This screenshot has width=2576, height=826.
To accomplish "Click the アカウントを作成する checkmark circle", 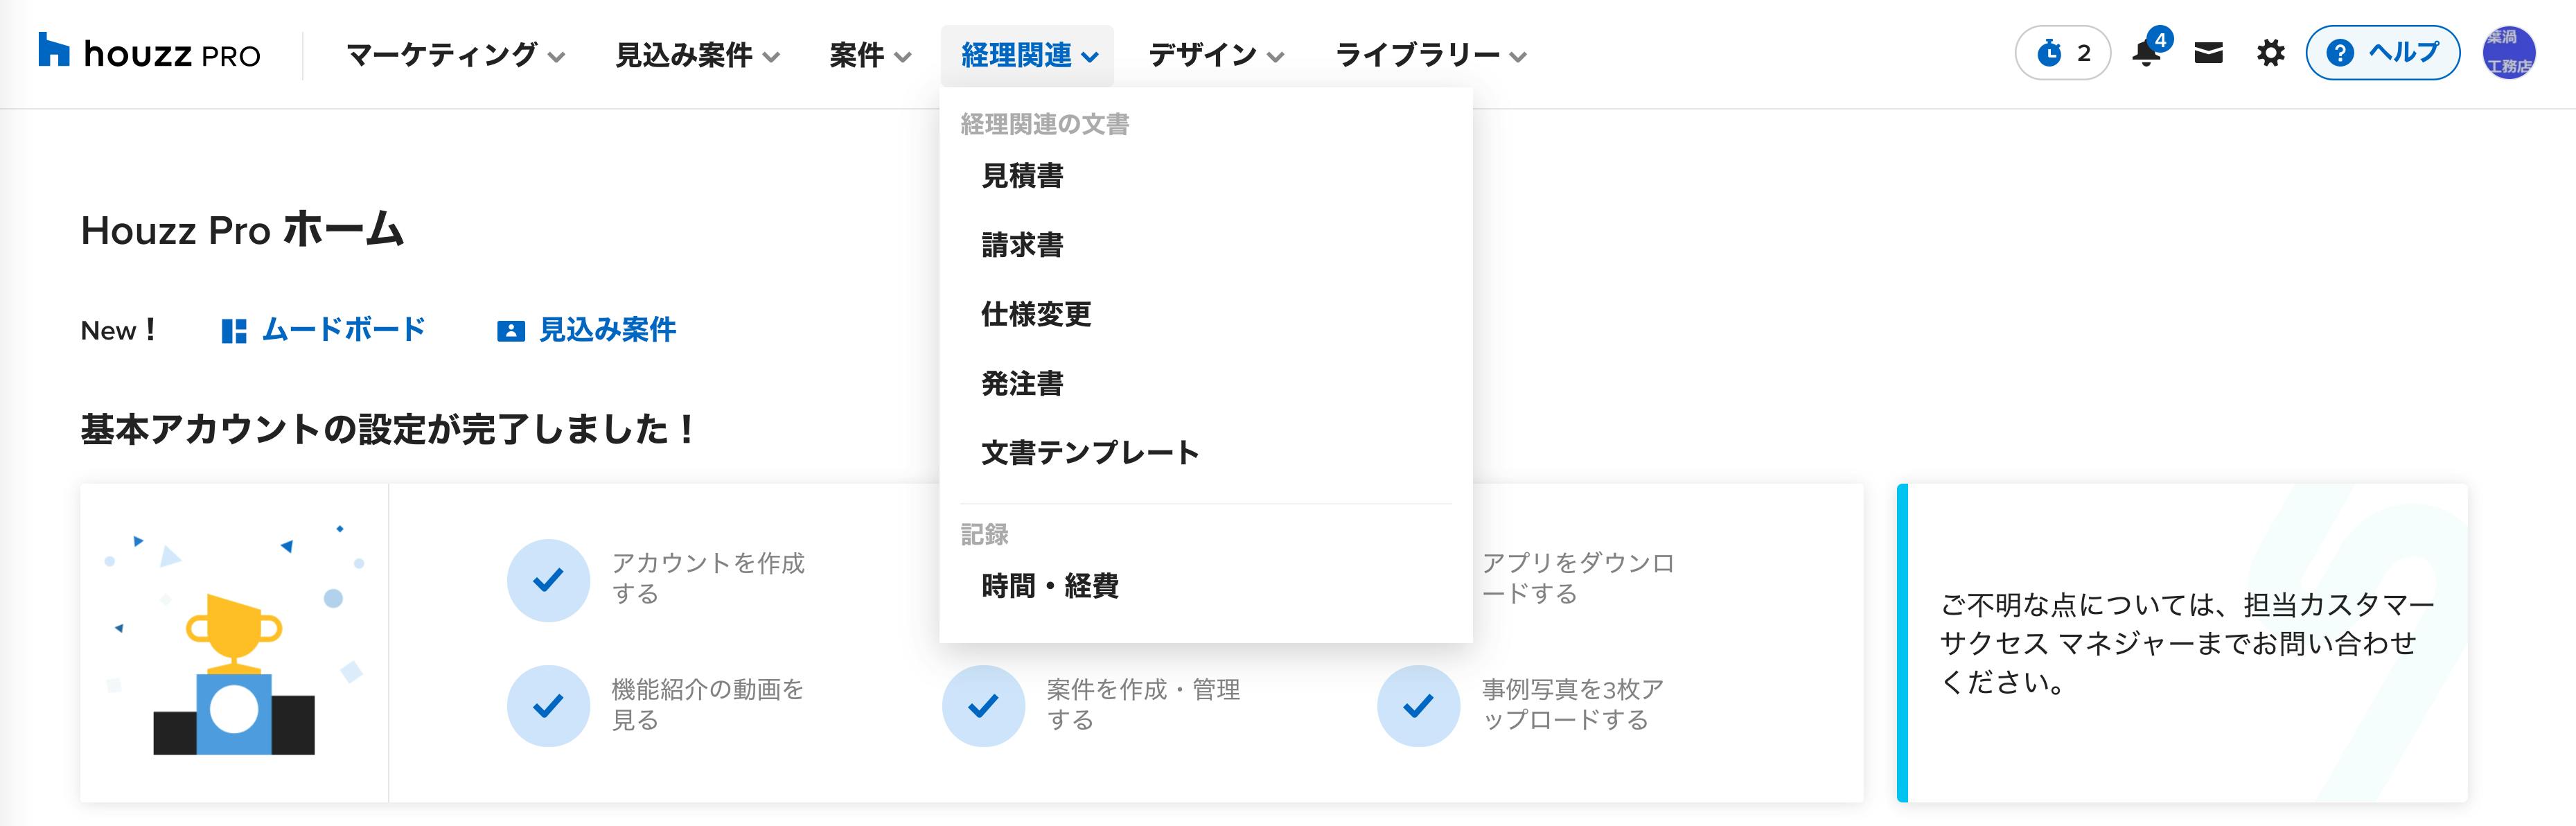I will tap(548, 580).
